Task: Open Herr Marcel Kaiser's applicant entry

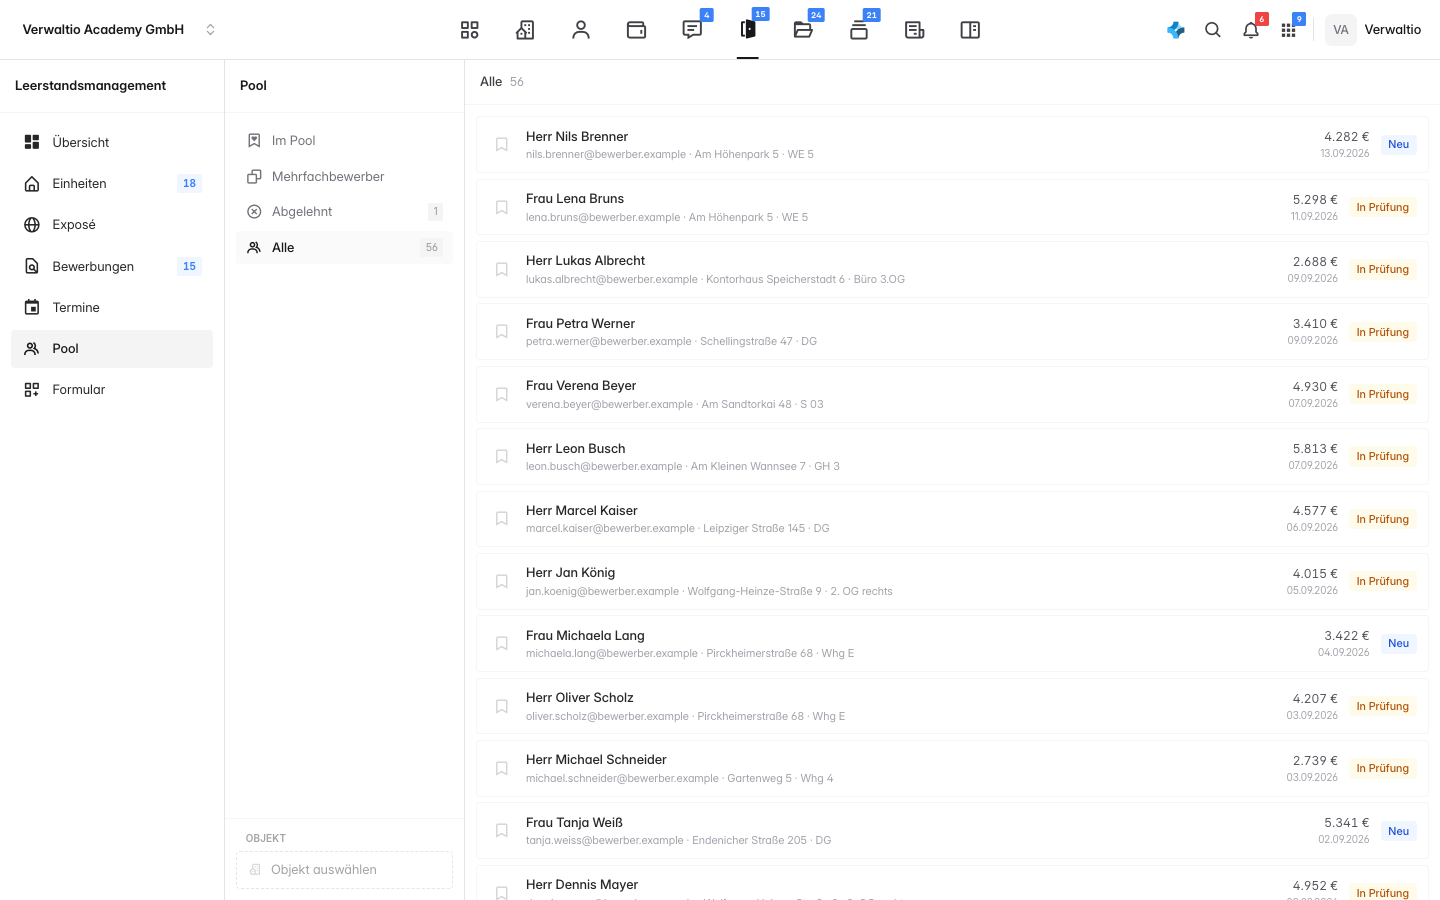Action: point(952,519)
